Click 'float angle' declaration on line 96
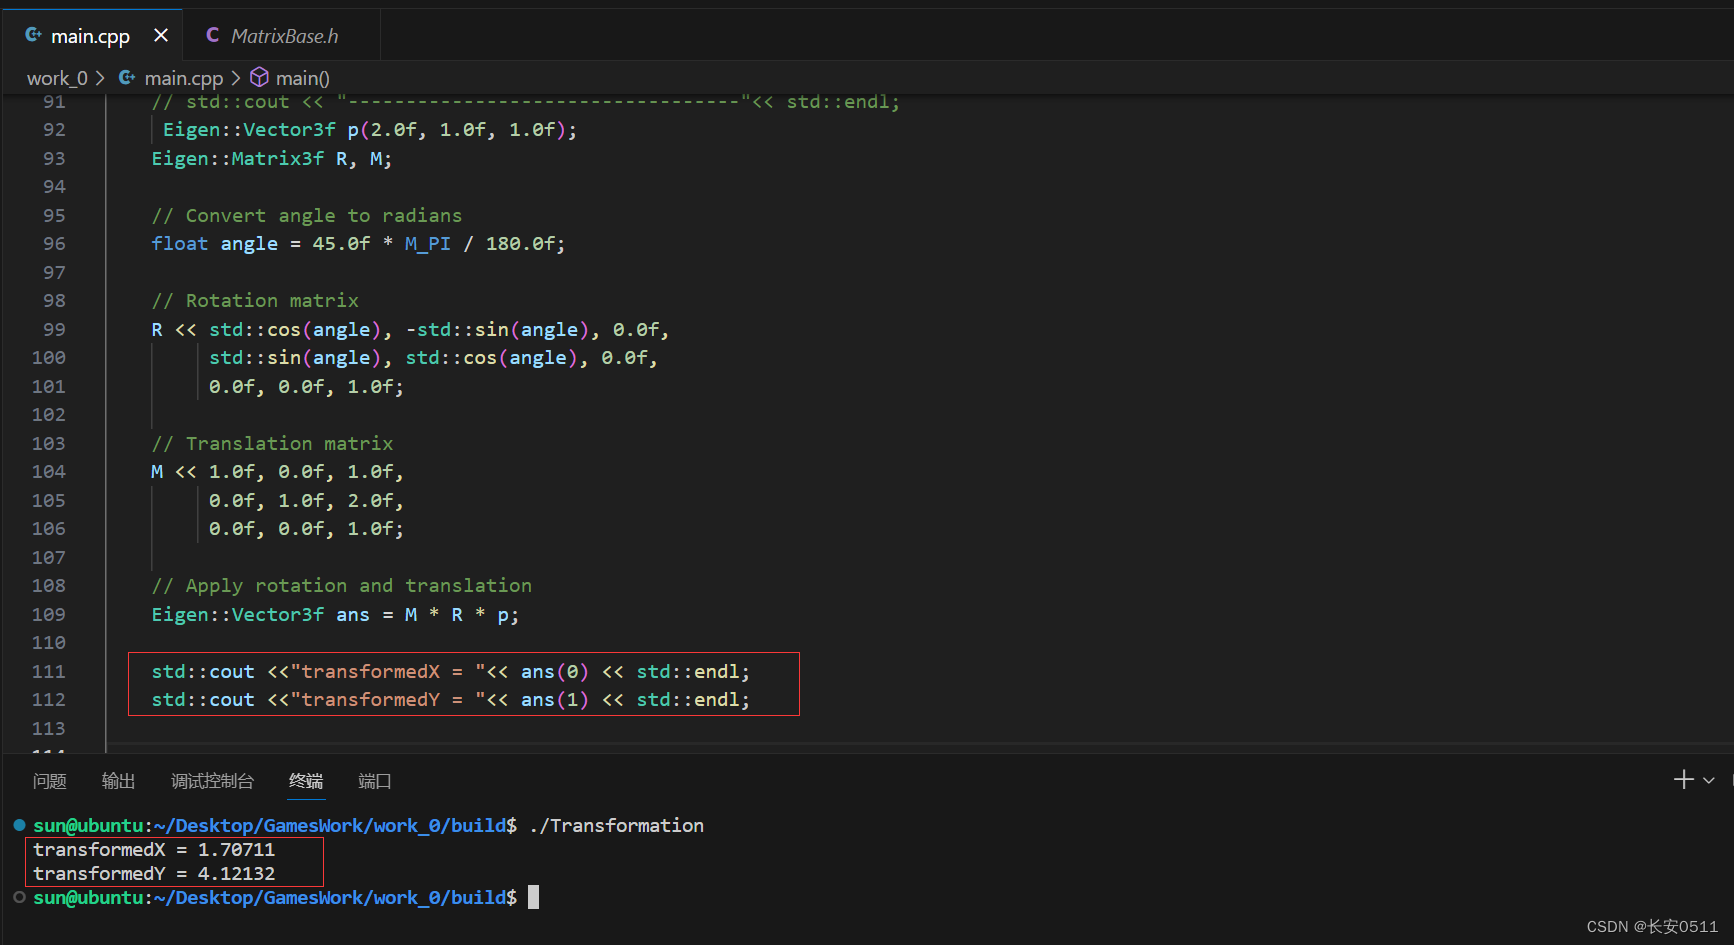This screenshot has height=945, width=1734. point(215,244)
